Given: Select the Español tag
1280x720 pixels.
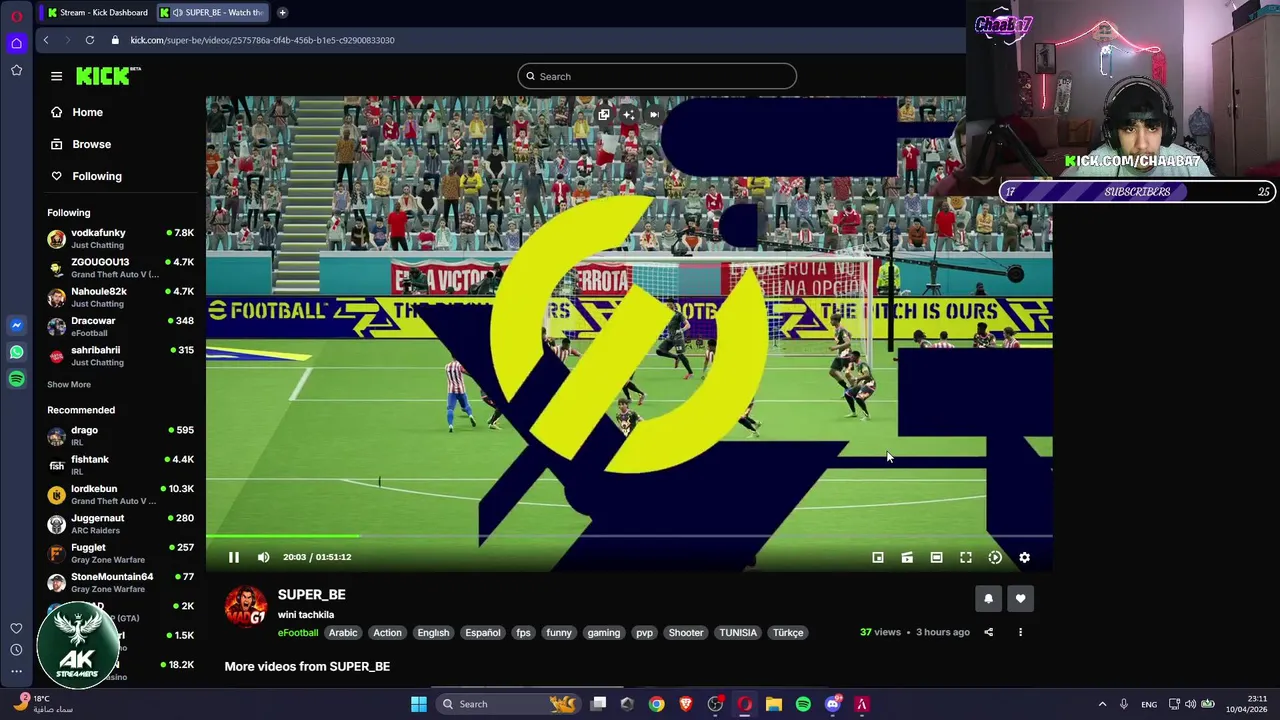Looking at the screenshot, I should pos(482,632).
